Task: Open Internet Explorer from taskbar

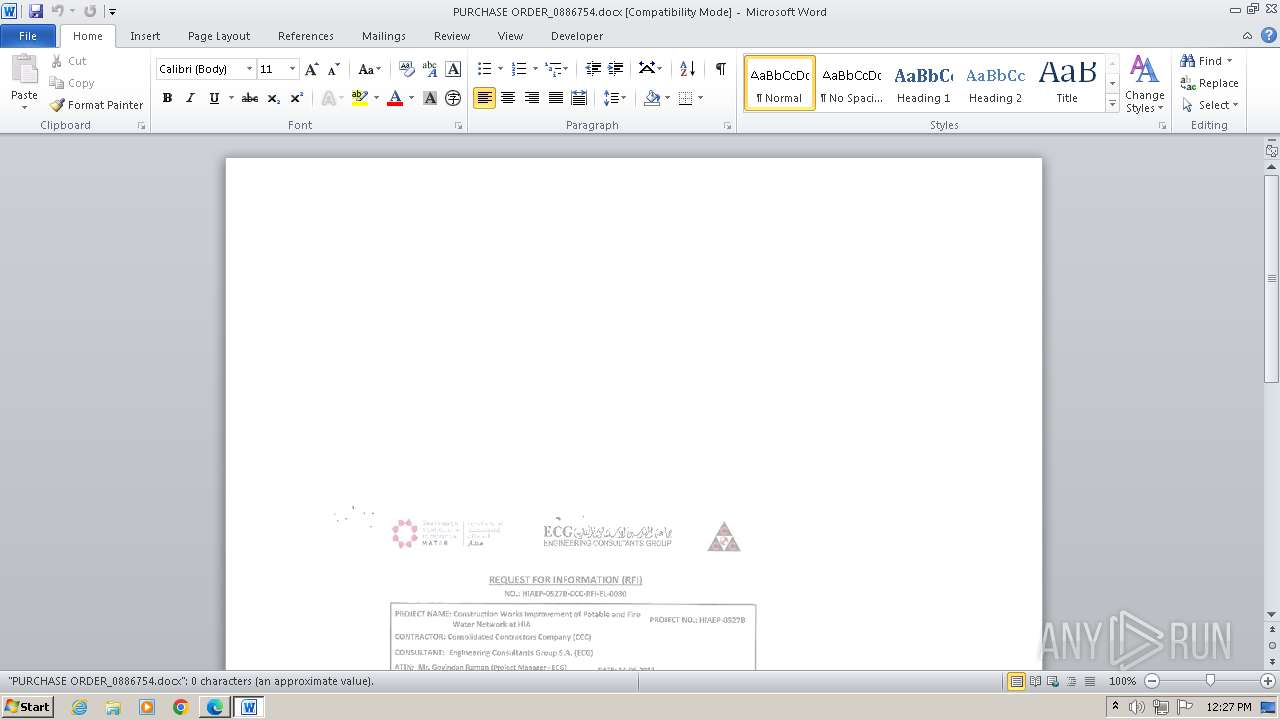Action: 79,707
